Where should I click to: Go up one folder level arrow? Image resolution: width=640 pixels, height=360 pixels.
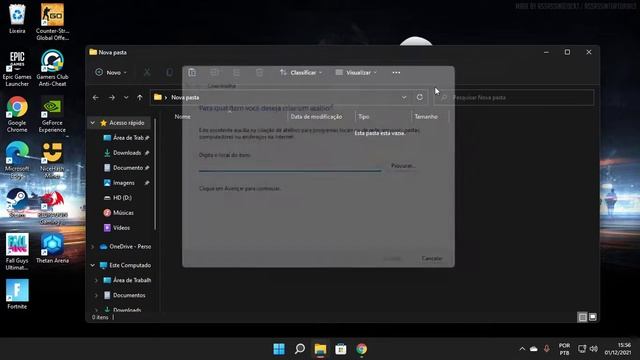(140, 98)
